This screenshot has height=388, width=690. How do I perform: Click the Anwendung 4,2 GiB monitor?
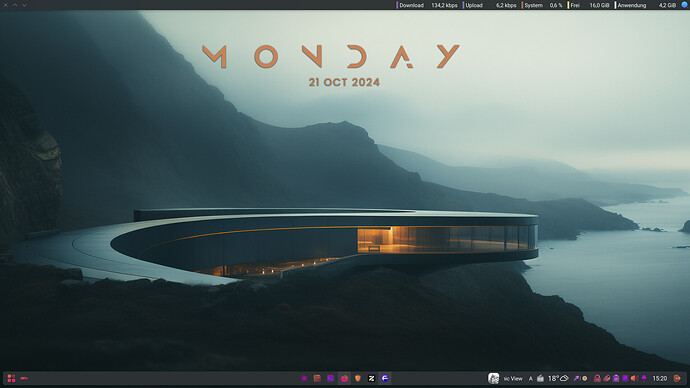click(x=645, y=5)
